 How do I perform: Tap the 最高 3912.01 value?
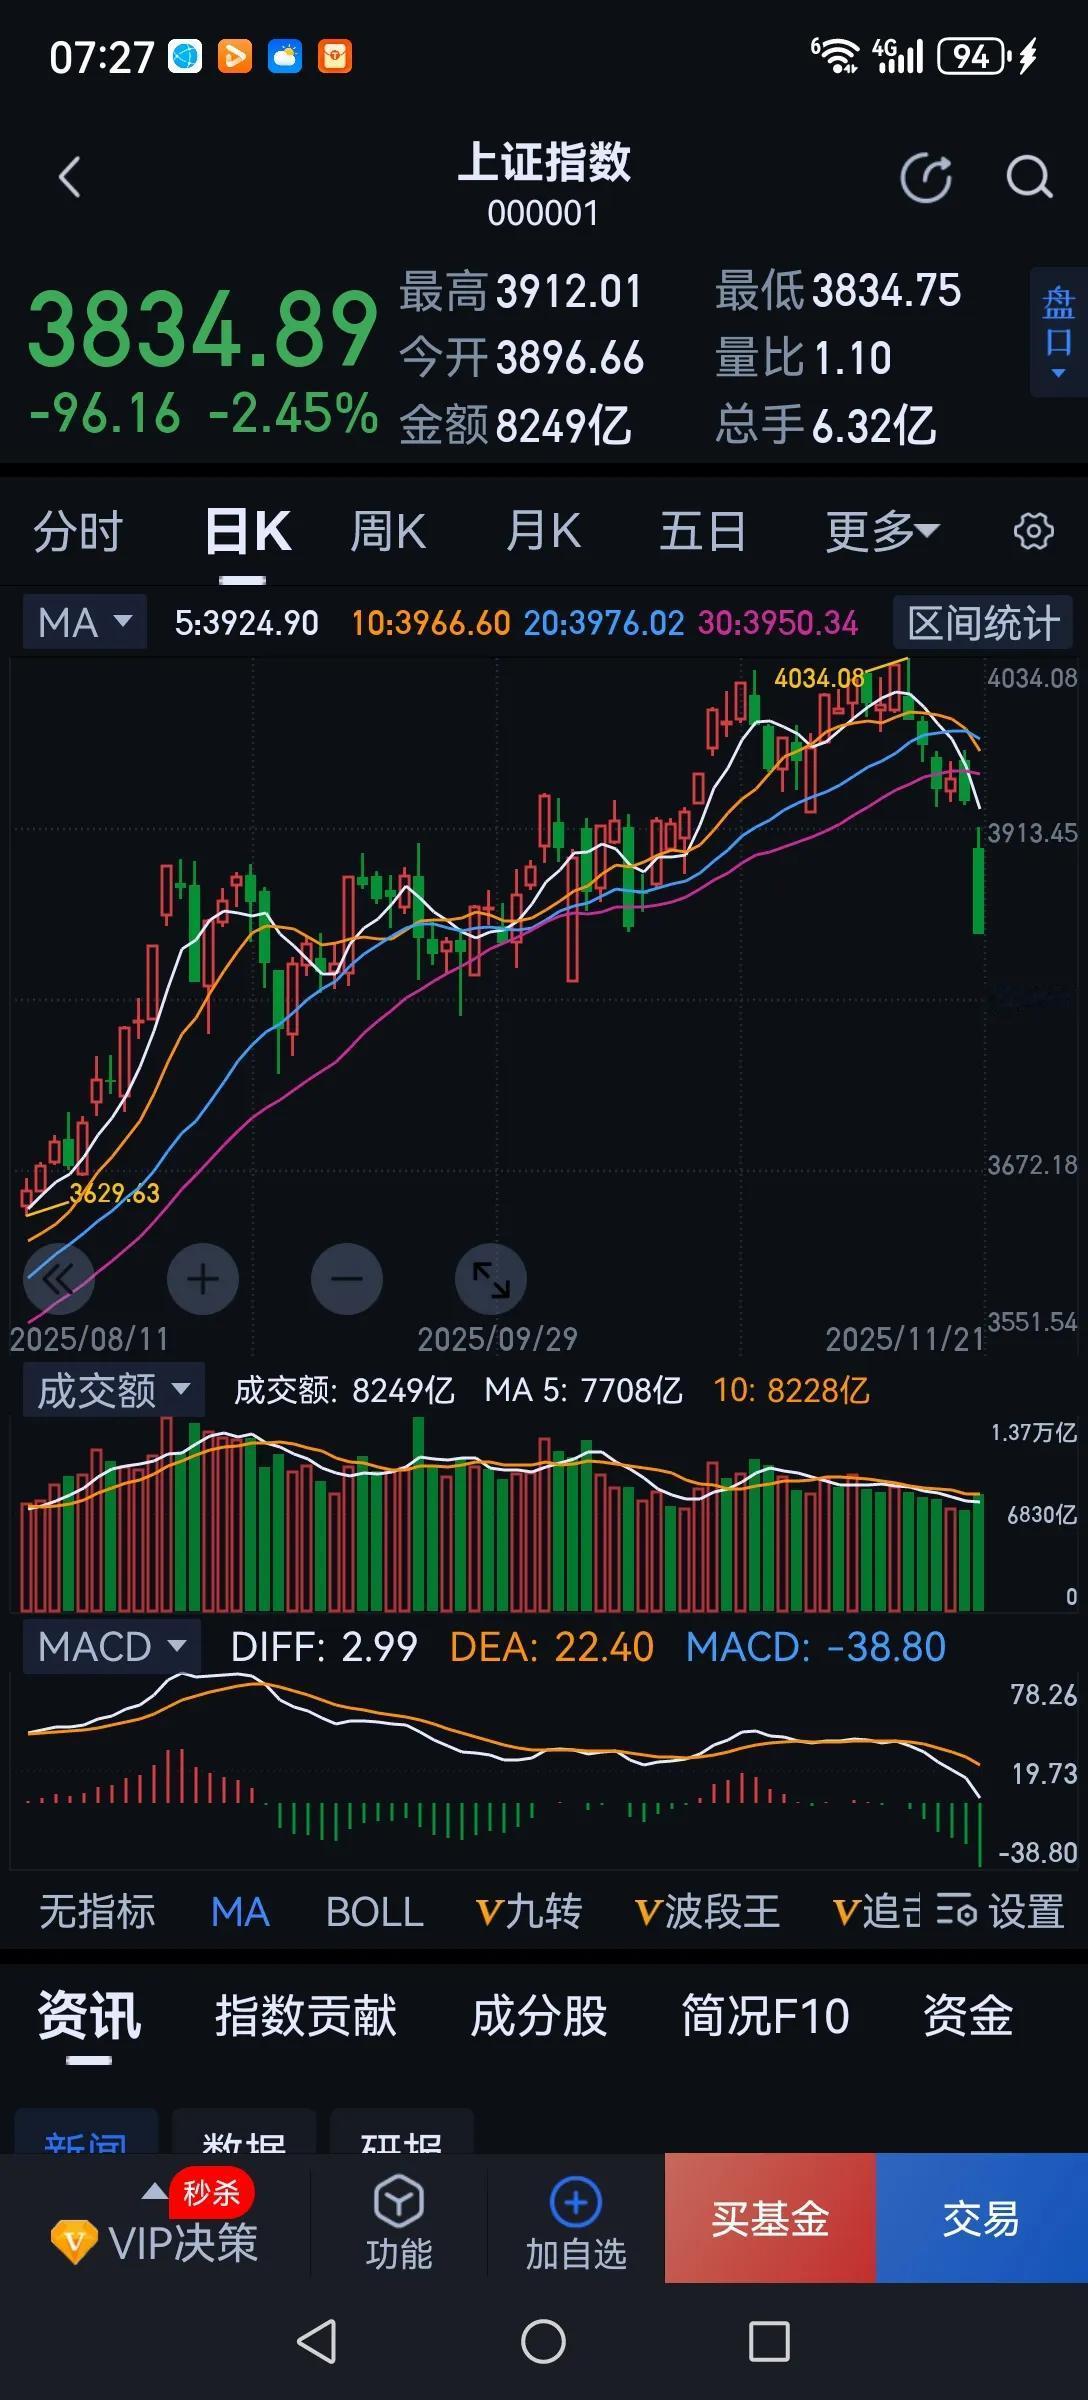point(569,291)
